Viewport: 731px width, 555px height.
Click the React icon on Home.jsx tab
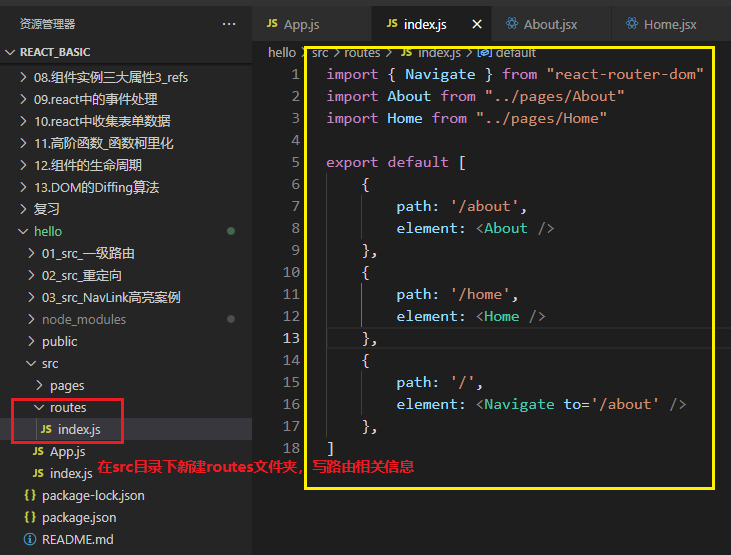tap(632, 23)
